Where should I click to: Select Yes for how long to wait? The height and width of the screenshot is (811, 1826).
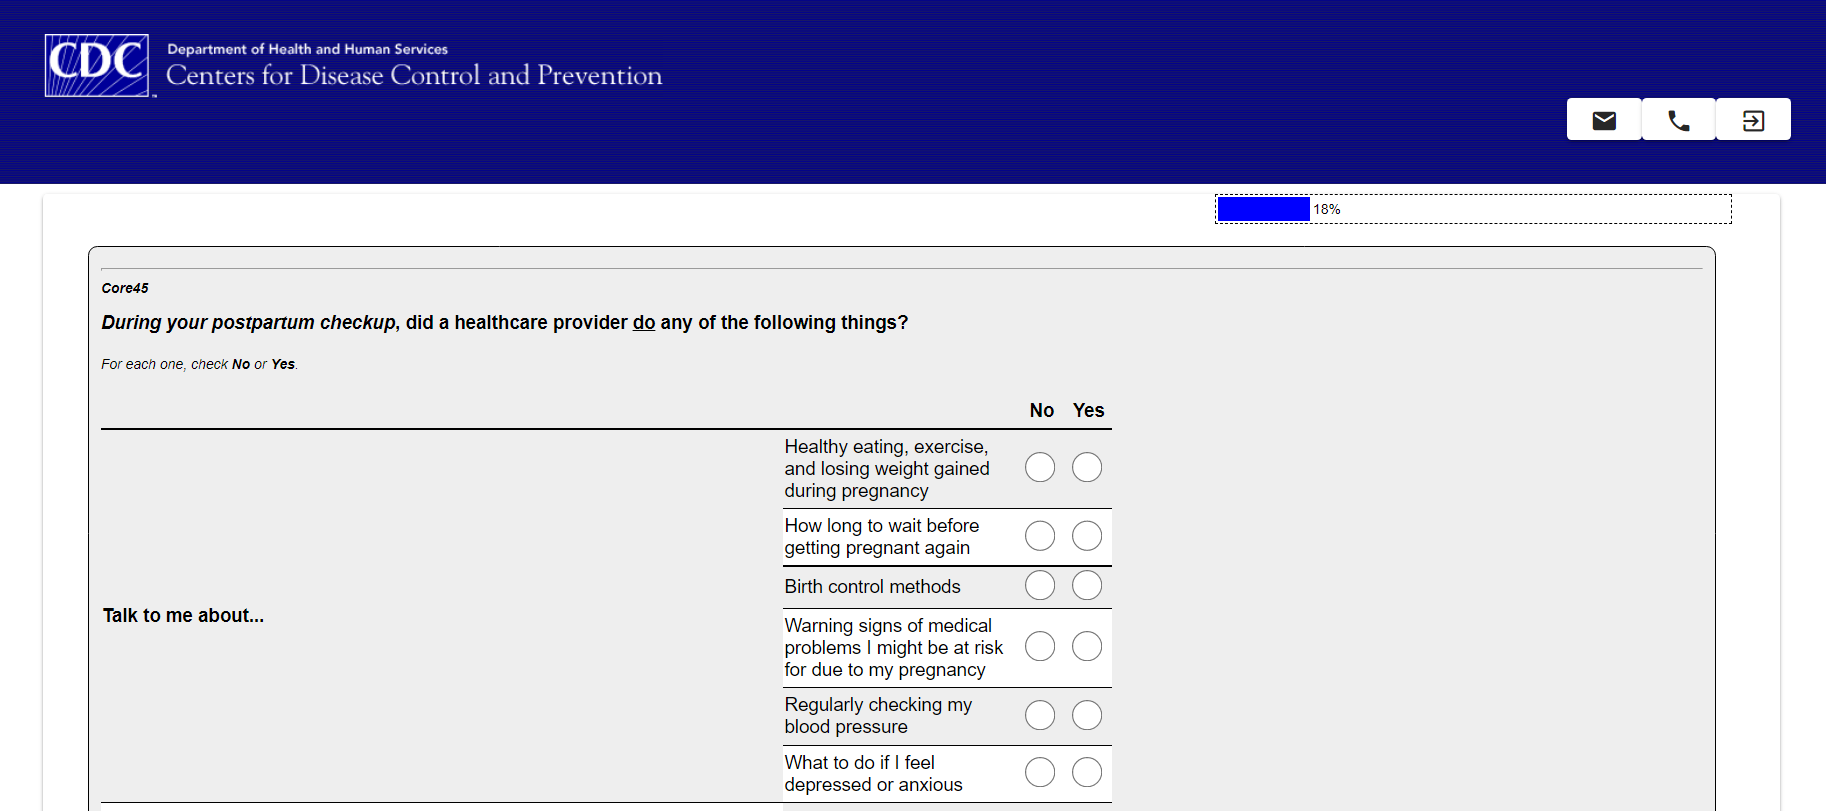click(1087, 536)
